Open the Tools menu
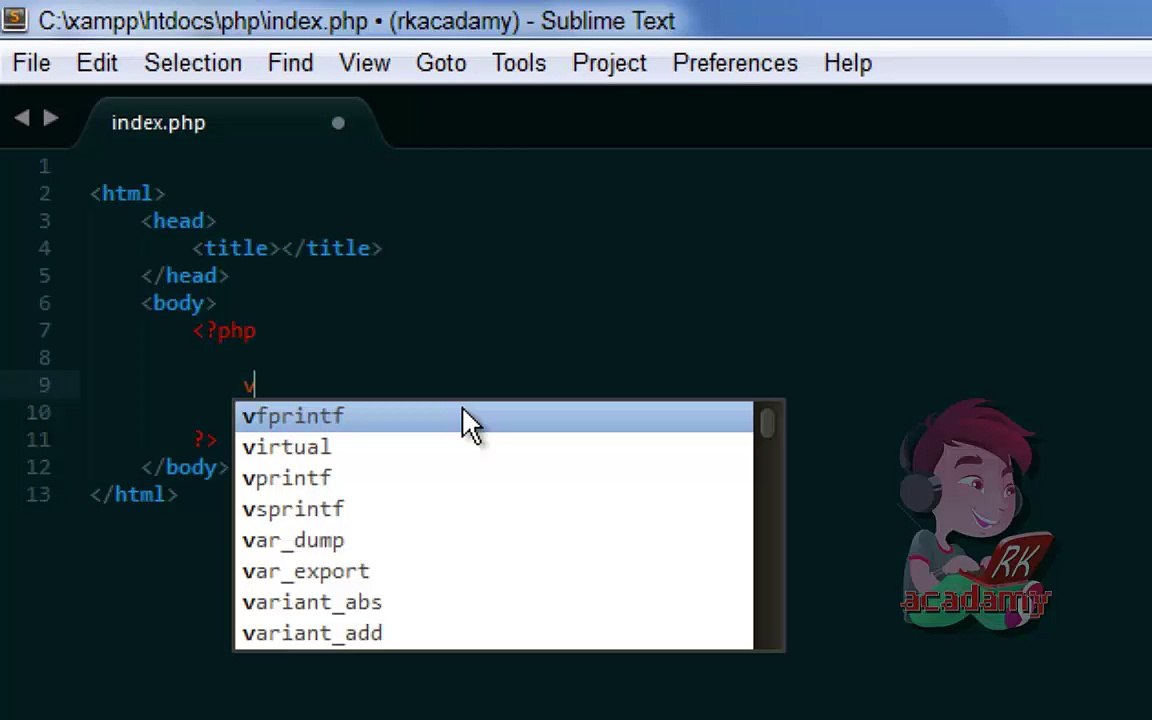Viewport: 1152px width, 720px height. click(x=519, y=63)
